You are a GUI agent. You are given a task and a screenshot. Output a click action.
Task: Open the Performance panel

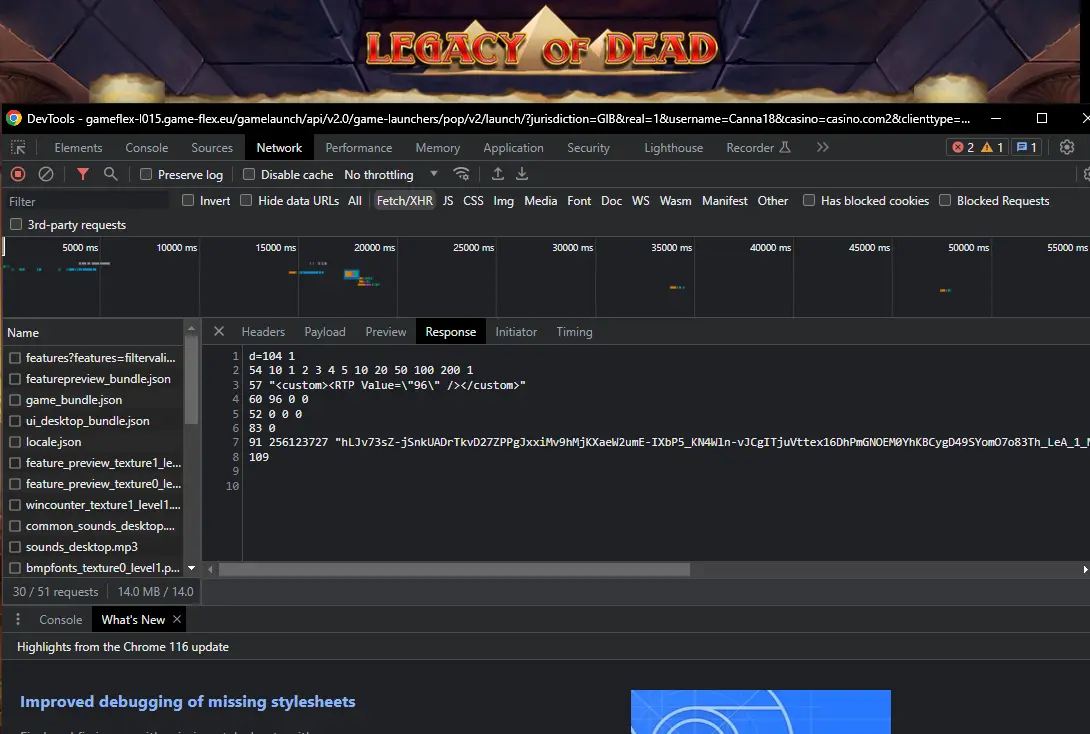[359, 147]
